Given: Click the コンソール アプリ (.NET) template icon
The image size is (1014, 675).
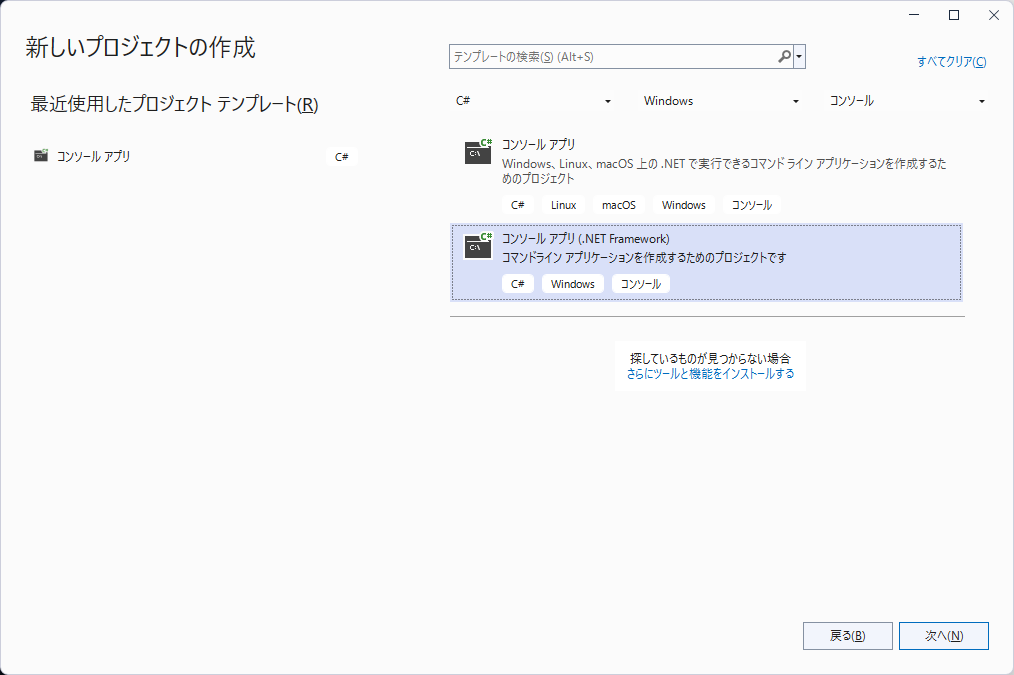Looking at the screenshot, I should click(478, 151).
